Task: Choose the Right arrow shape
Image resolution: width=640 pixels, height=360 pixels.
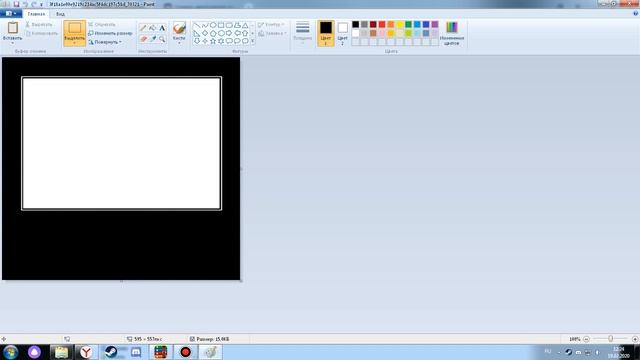Action: click(x=229, y=33)
